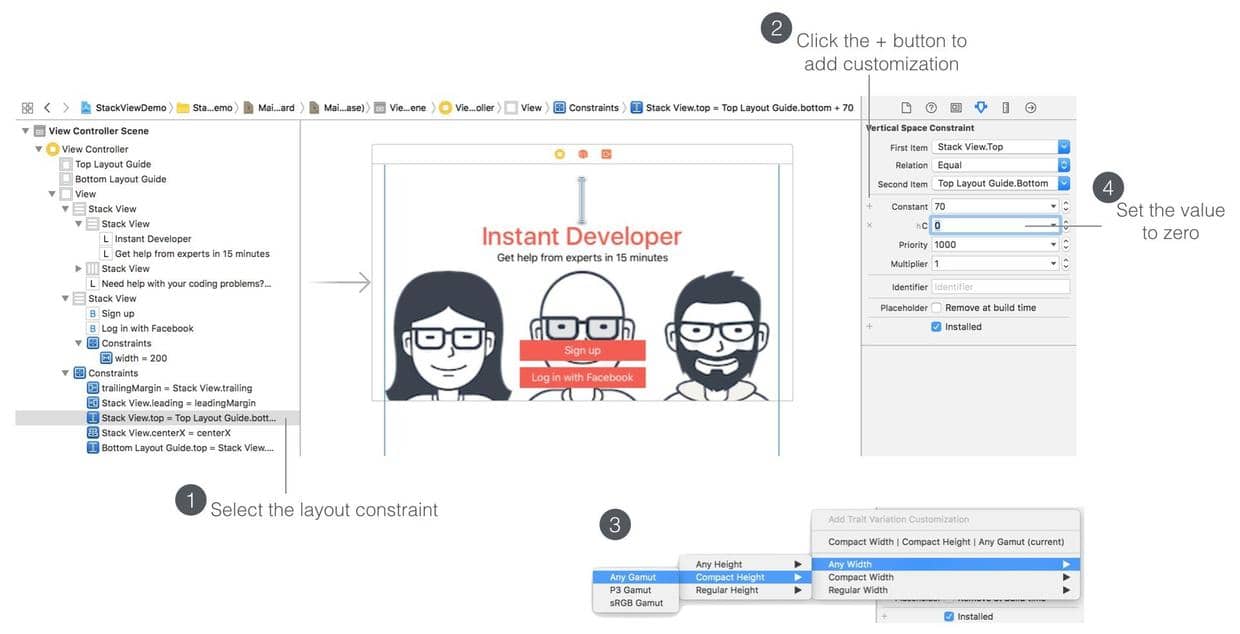Image resolution: width=1240 pixels, height=634 pixels.
Task: Click the red Sign up button on canvas
Action: click(582, 351)
